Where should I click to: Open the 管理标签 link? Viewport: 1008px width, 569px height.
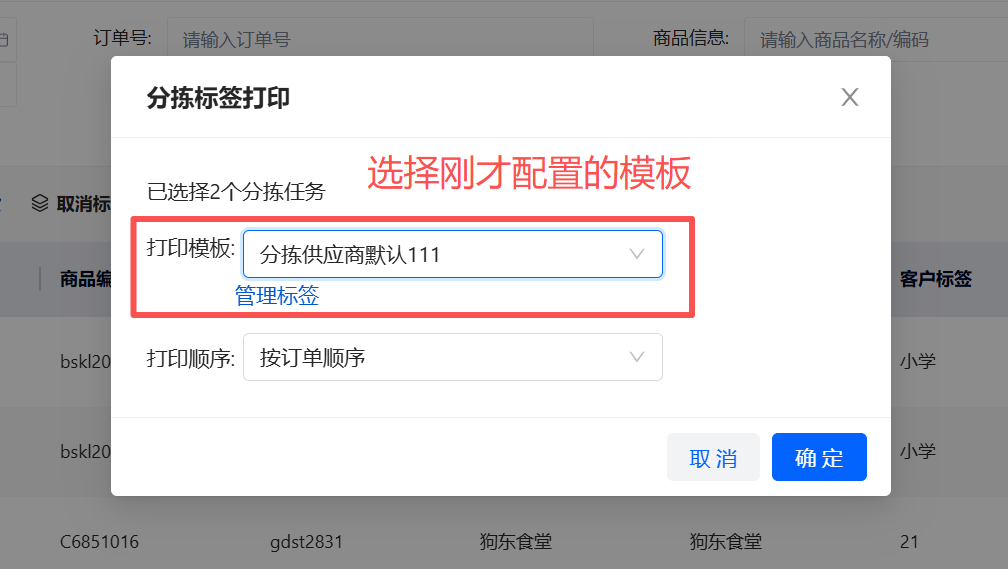click(277, 296)
